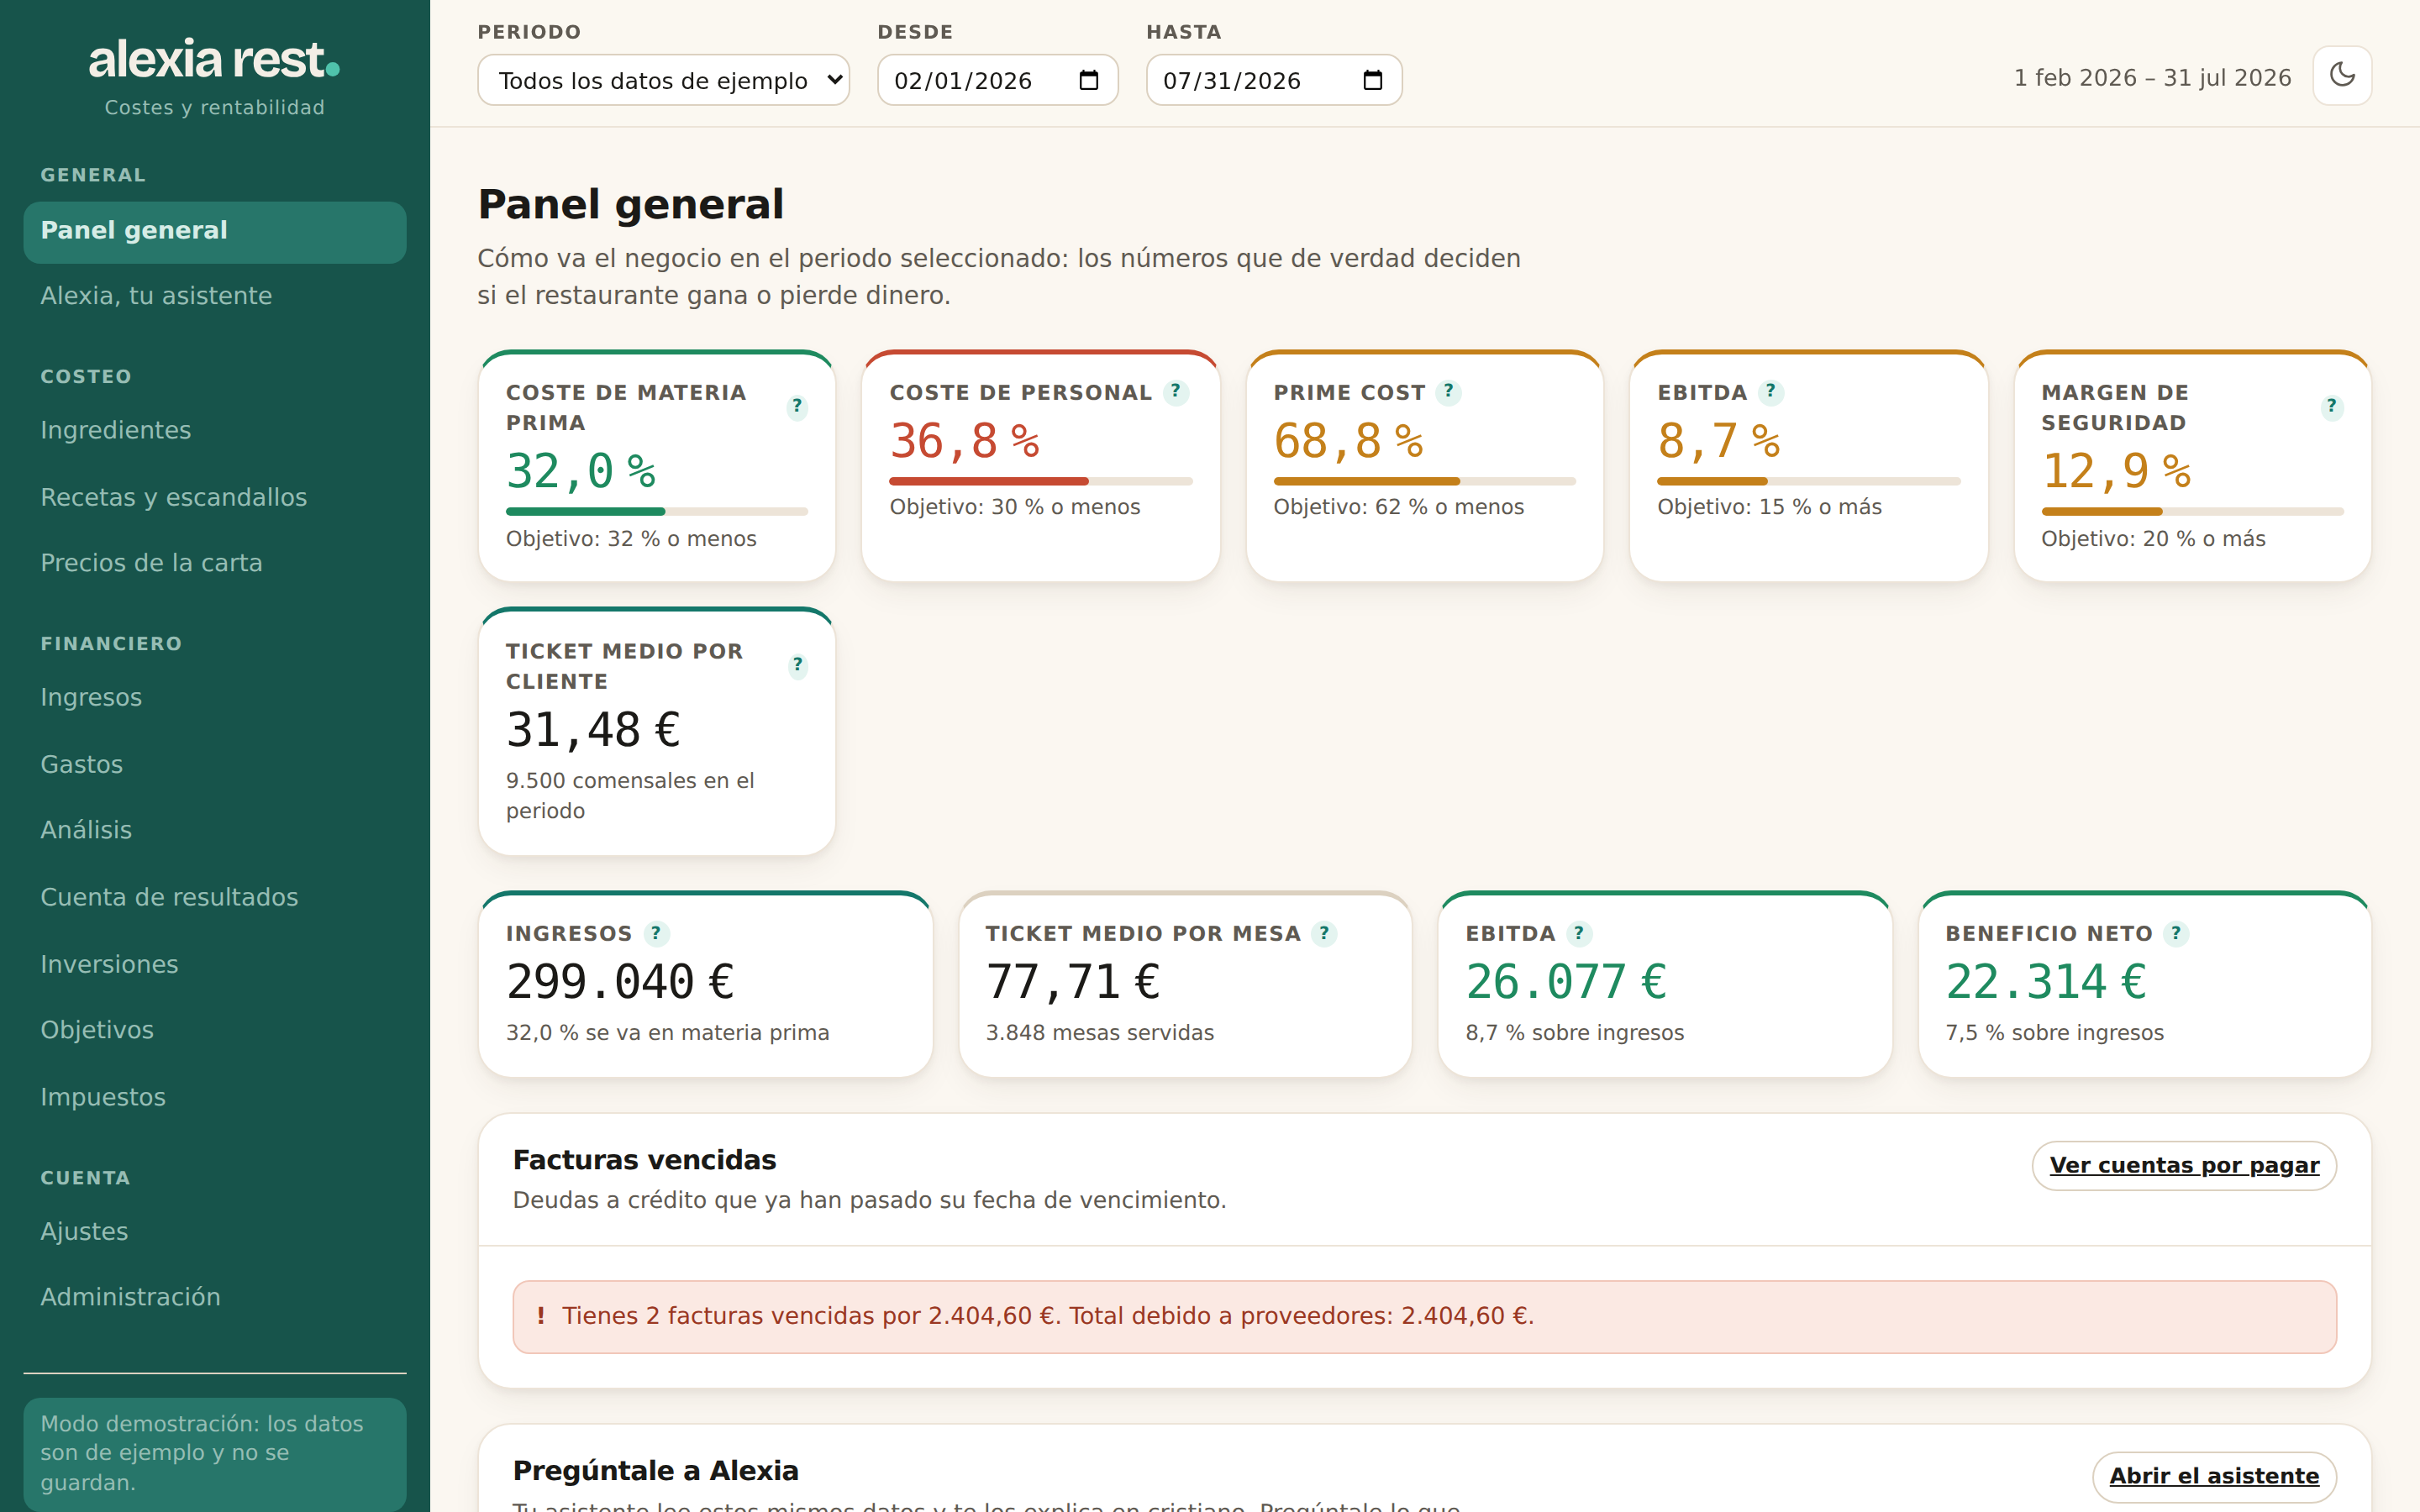The width and height of the screenshot is (2420, 1512).
Task: Show help for the Ingresos card
Action: click(x=656, y=933)
